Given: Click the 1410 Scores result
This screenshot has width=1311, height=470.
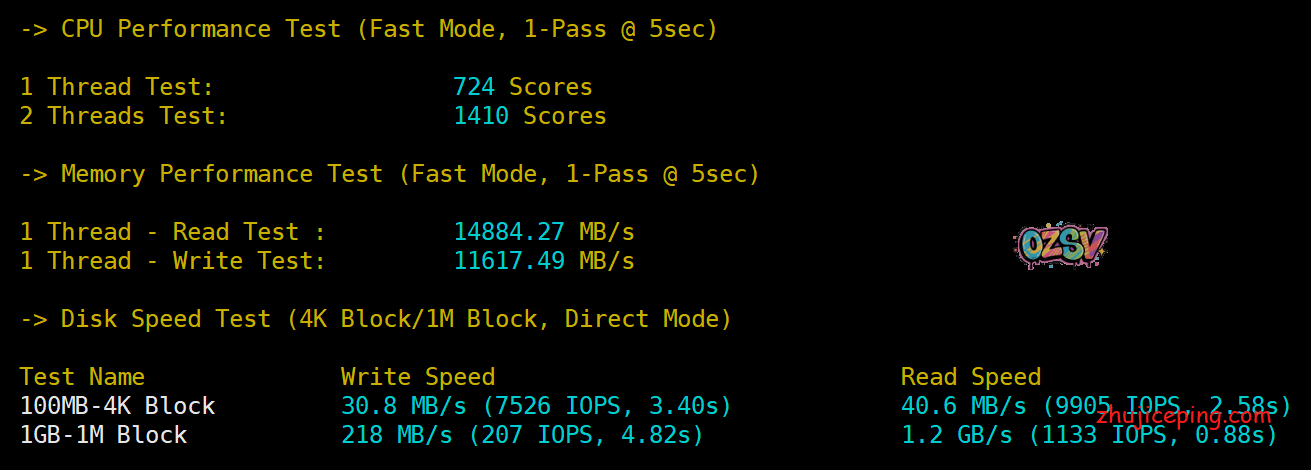Looking at the screenshot, I should click(x=529, y=116).
